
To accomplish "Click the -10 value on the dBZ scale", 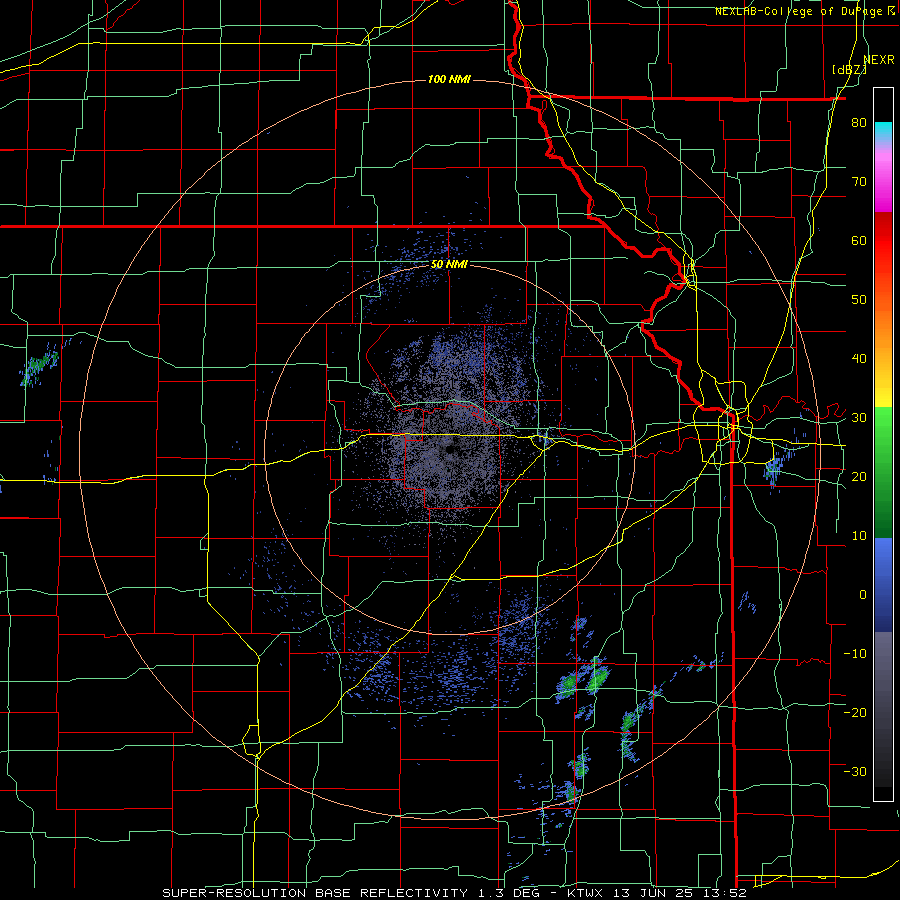I will pos(855,653).
